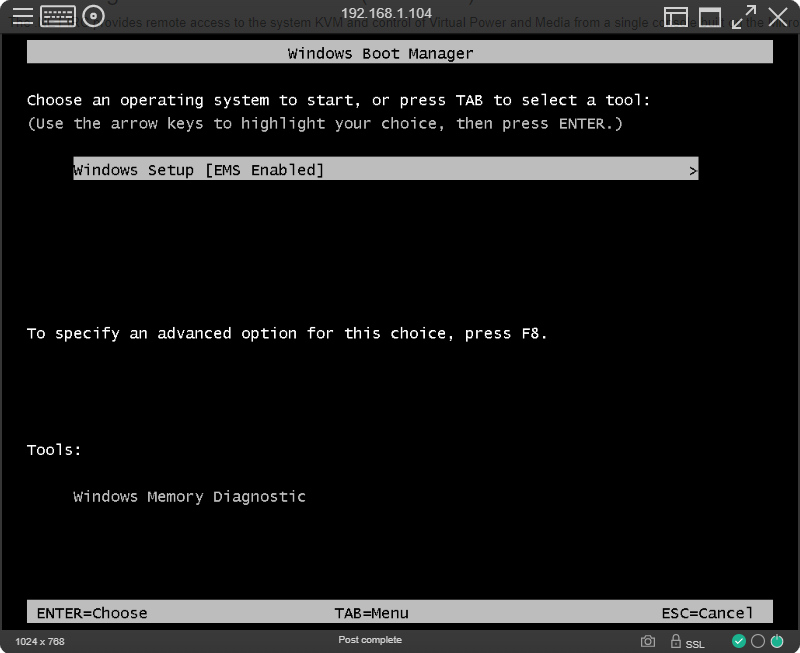Viewport: 800px width, 653px height.
Task: Open the hamburger menu in the console toolbar
Action: pos(22,16)
